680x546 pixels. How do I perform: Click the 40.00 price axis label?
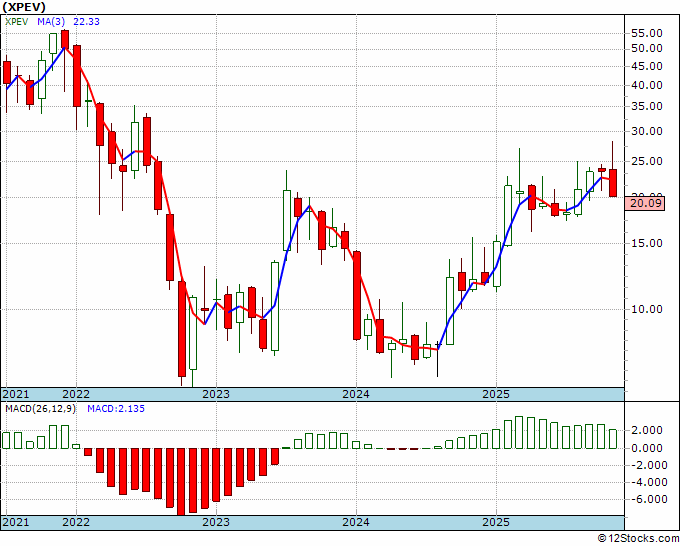pyautogui.click(x=647, y=85)
